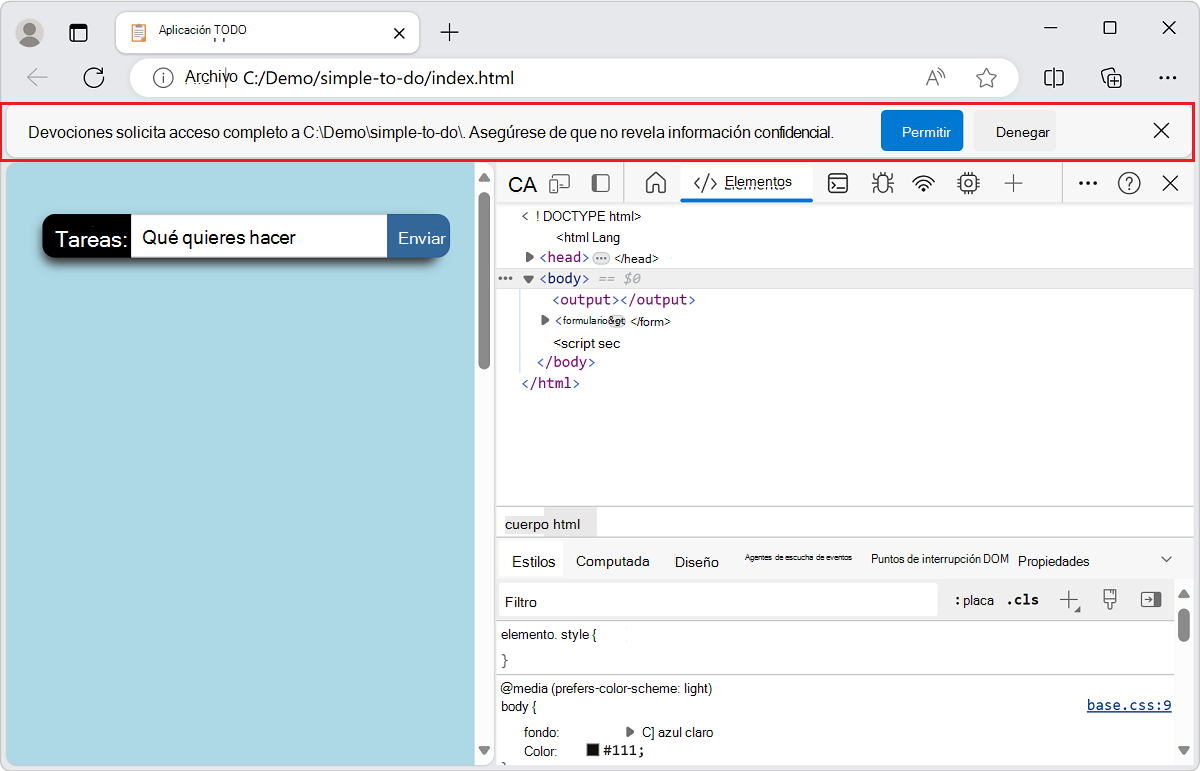Collapse the body element in the DOM tree
Image resolution: width=1200 pixels, height=771 pixels.
529,278
